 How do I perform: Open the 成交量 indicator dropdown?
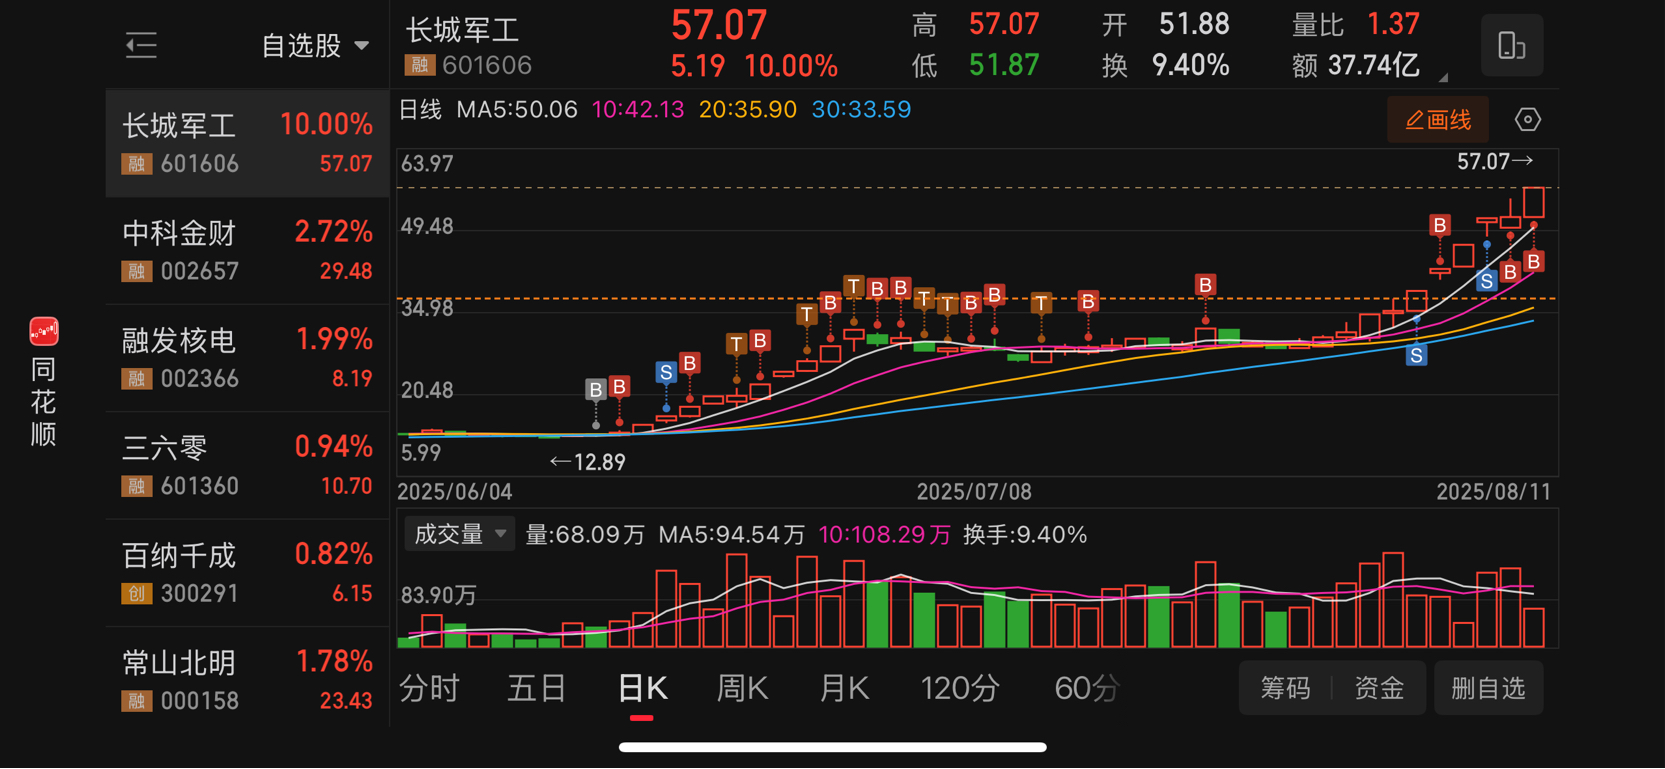coord(459,535)
